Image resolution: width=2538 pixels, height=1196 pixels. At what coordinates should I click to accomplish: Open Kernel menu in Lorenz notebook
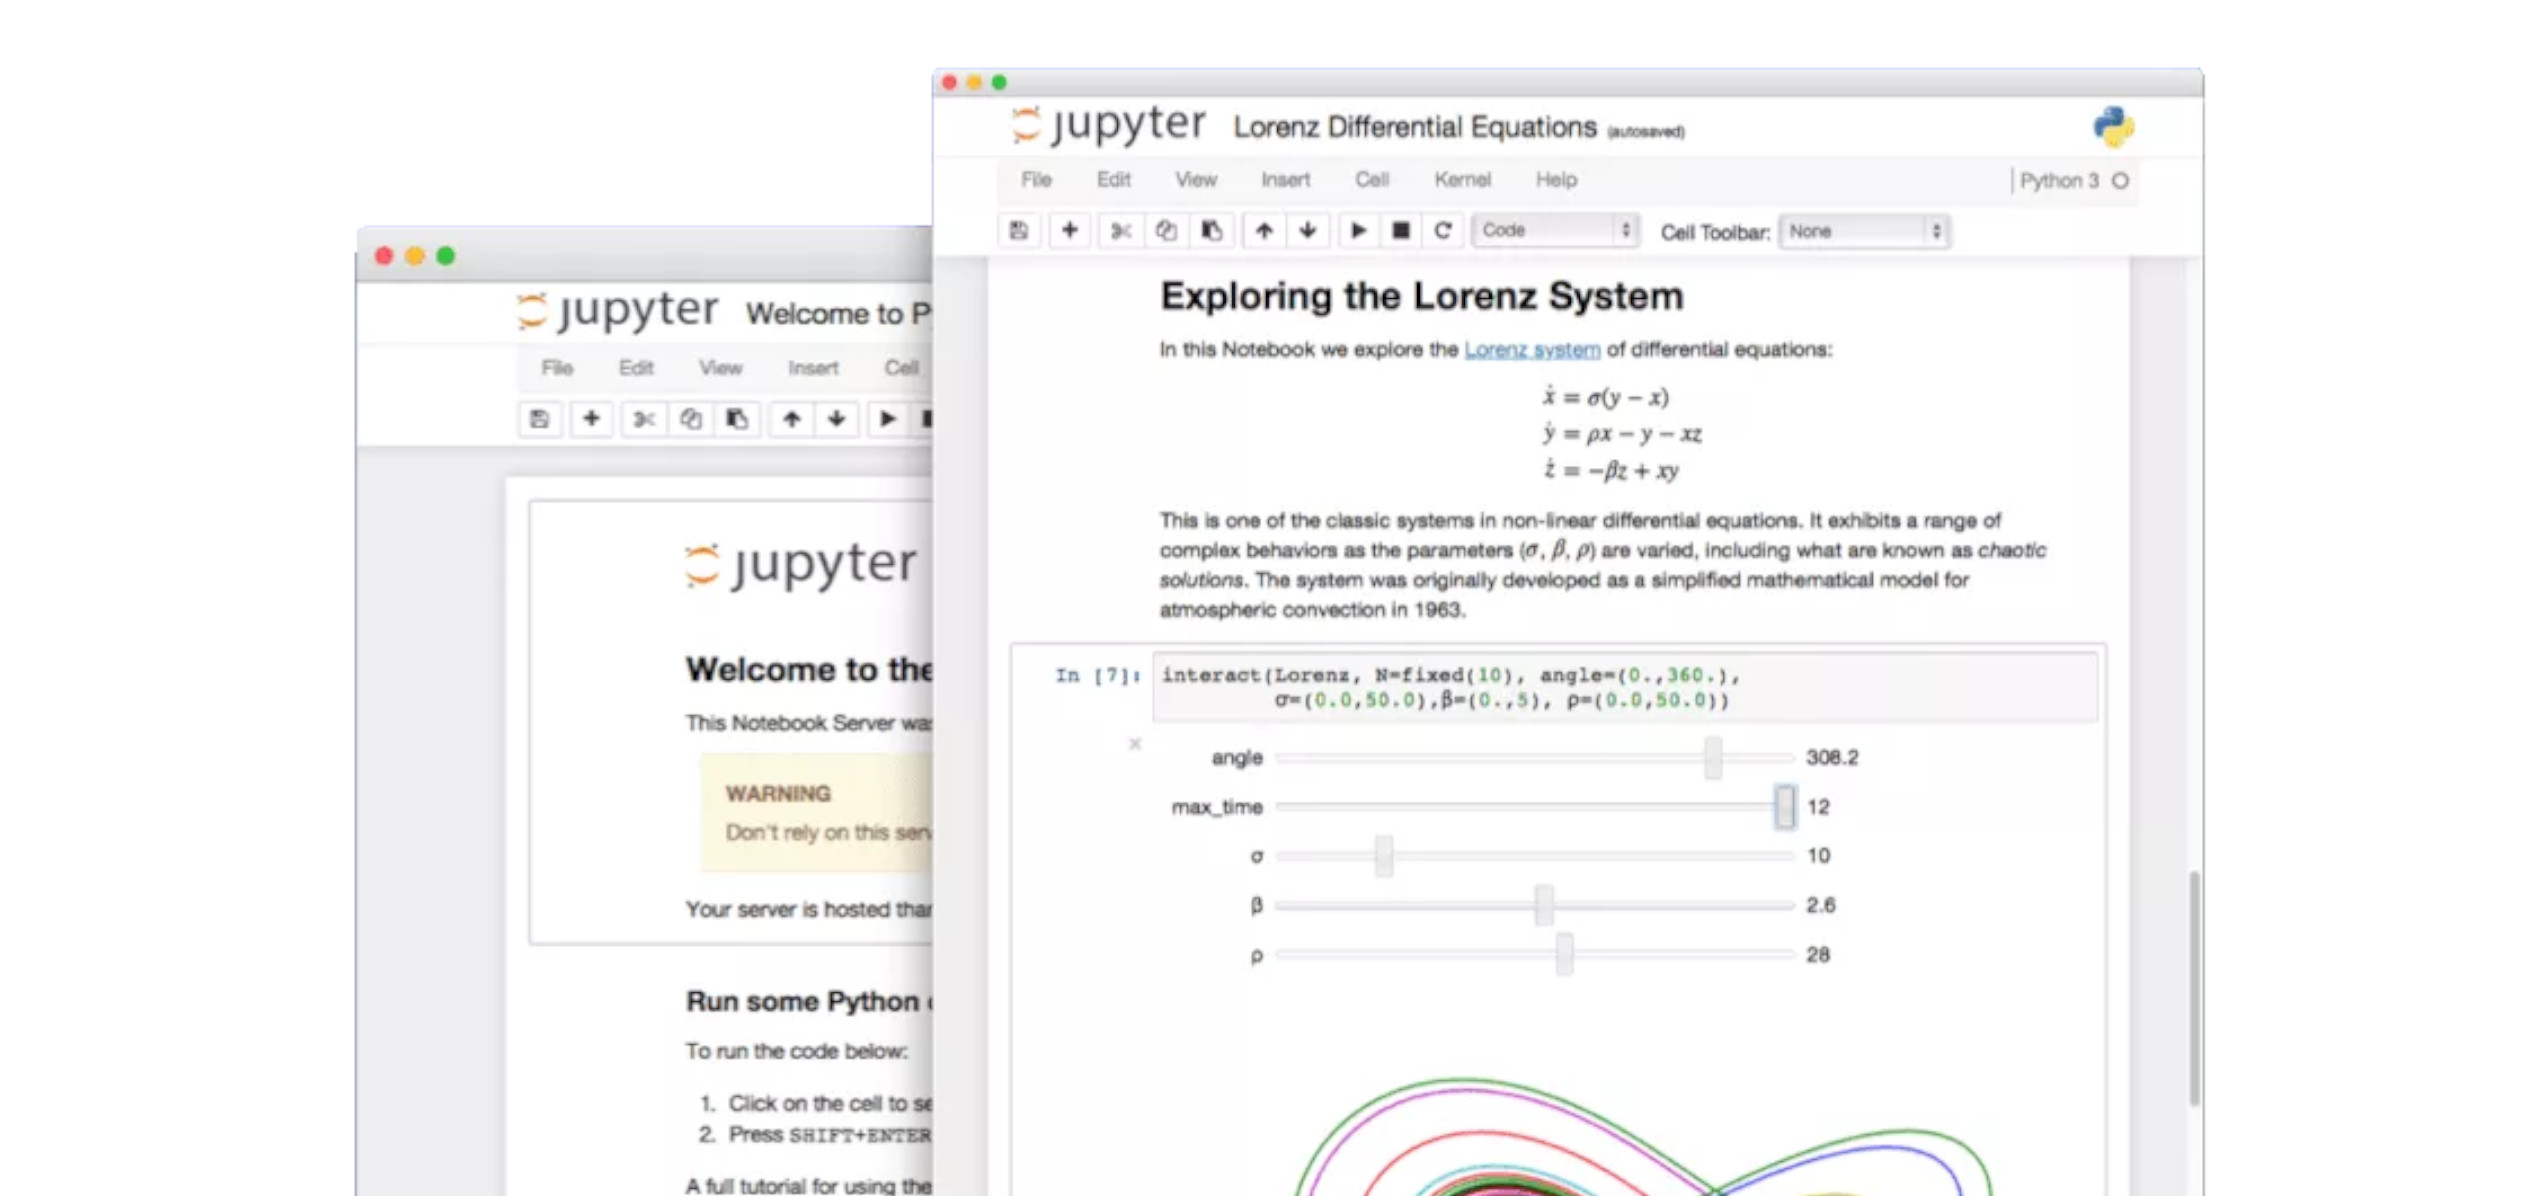click(1462, 180)
